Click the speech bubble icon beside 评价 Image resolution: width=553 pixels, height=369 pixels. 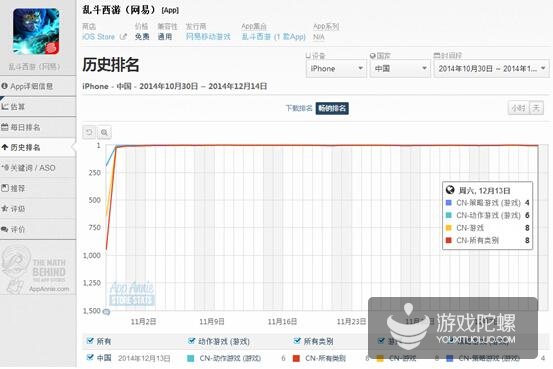pyautogui.click(x=5, y=229)
